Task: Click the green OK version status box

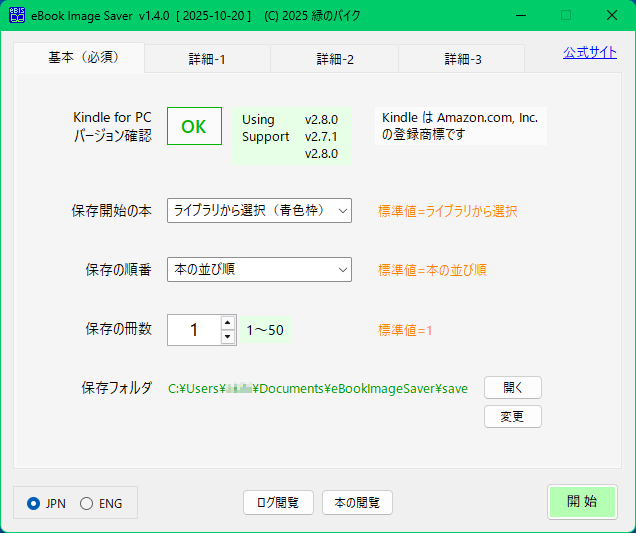Action: pos(194,127)
